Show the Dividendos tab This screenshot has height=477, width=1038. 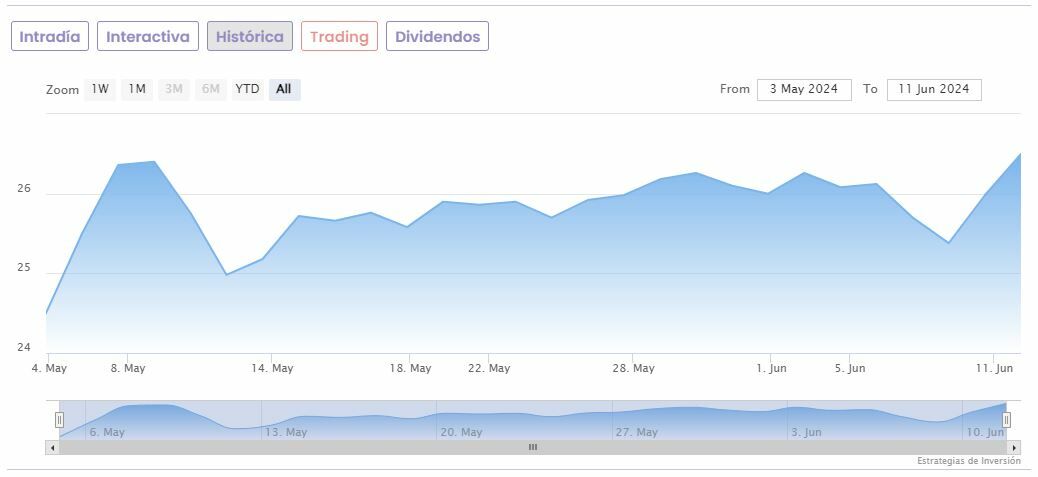(437, 37)
